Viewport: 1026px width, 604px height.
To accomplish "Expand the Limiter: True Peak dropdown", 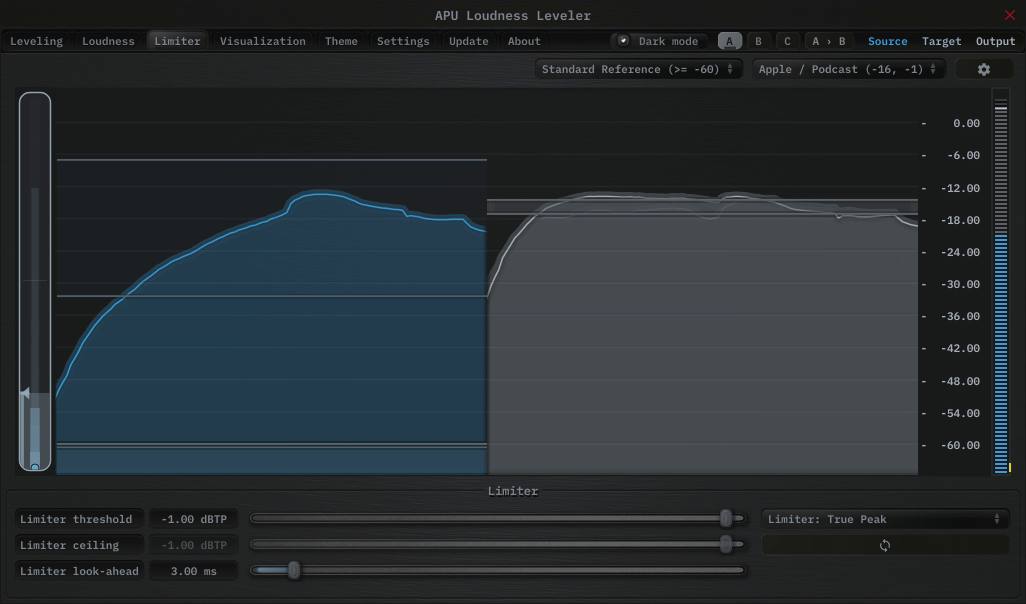I will pyautogui.click(x=884, y=519).
